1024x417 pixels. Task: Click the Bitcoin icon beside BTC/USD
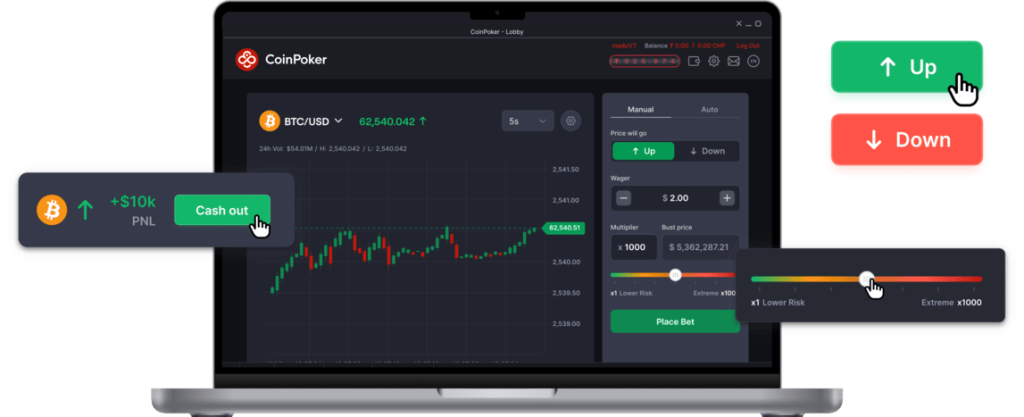tap(269, 121)
